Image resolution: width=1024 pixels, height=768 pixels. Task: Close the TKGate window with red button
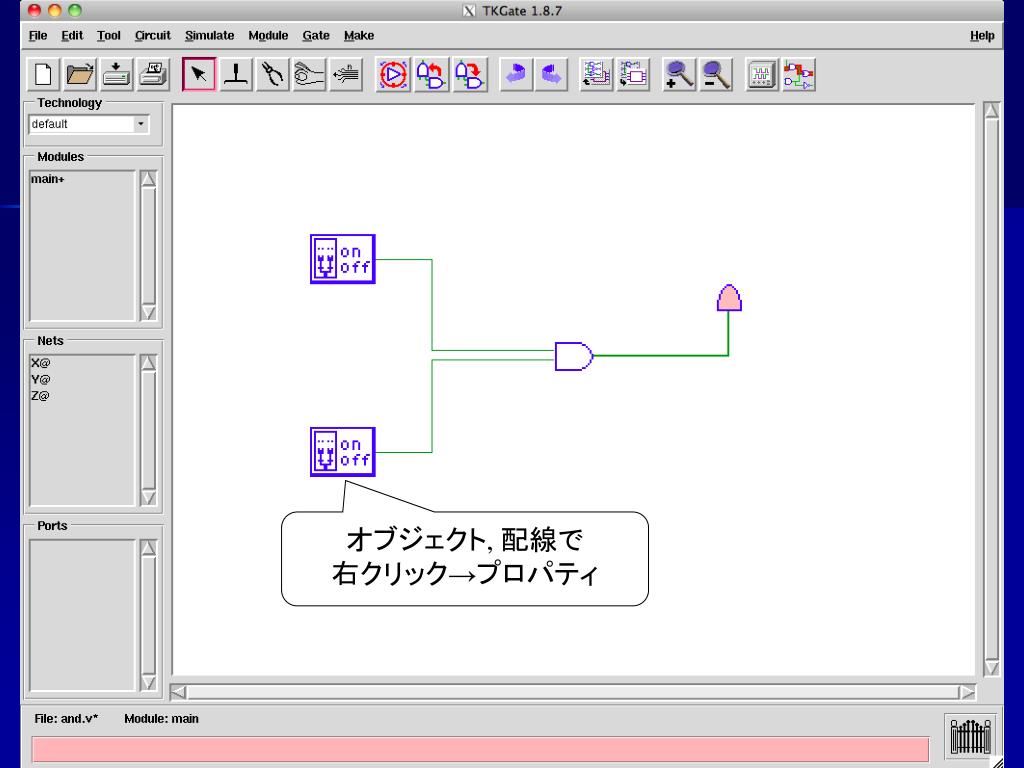click(x=35, y=10)
